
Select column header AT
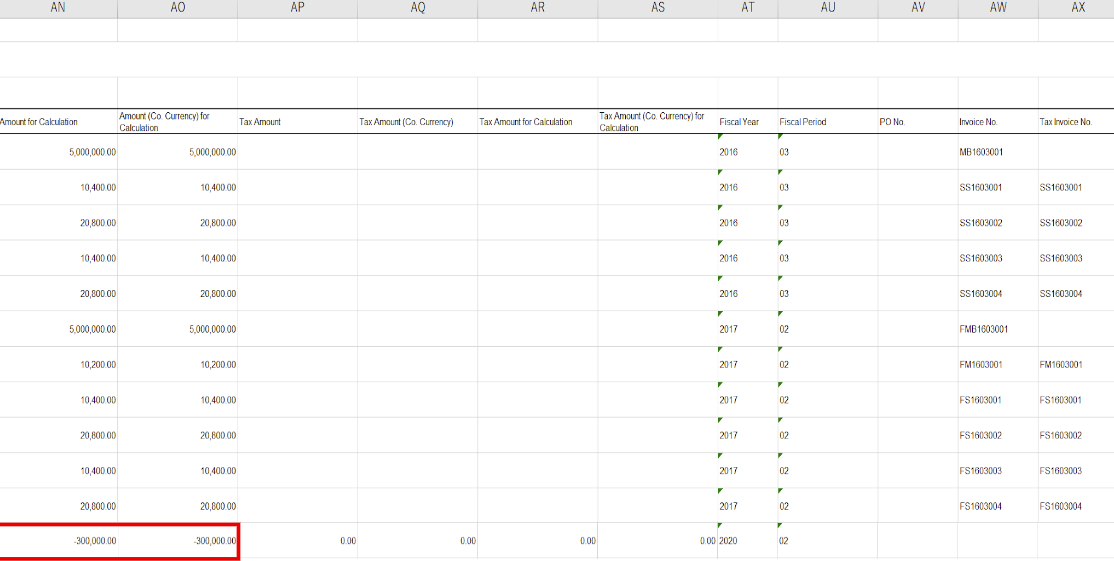[748, 9]
